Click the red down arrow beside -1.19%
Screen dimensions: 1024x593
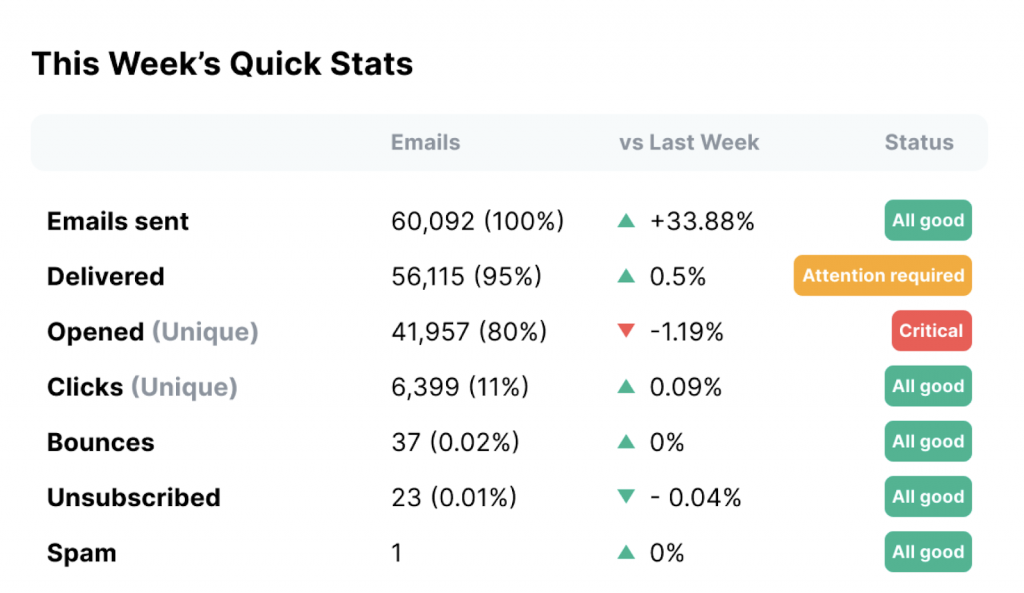pyautogui.click(x=627, y=332)
